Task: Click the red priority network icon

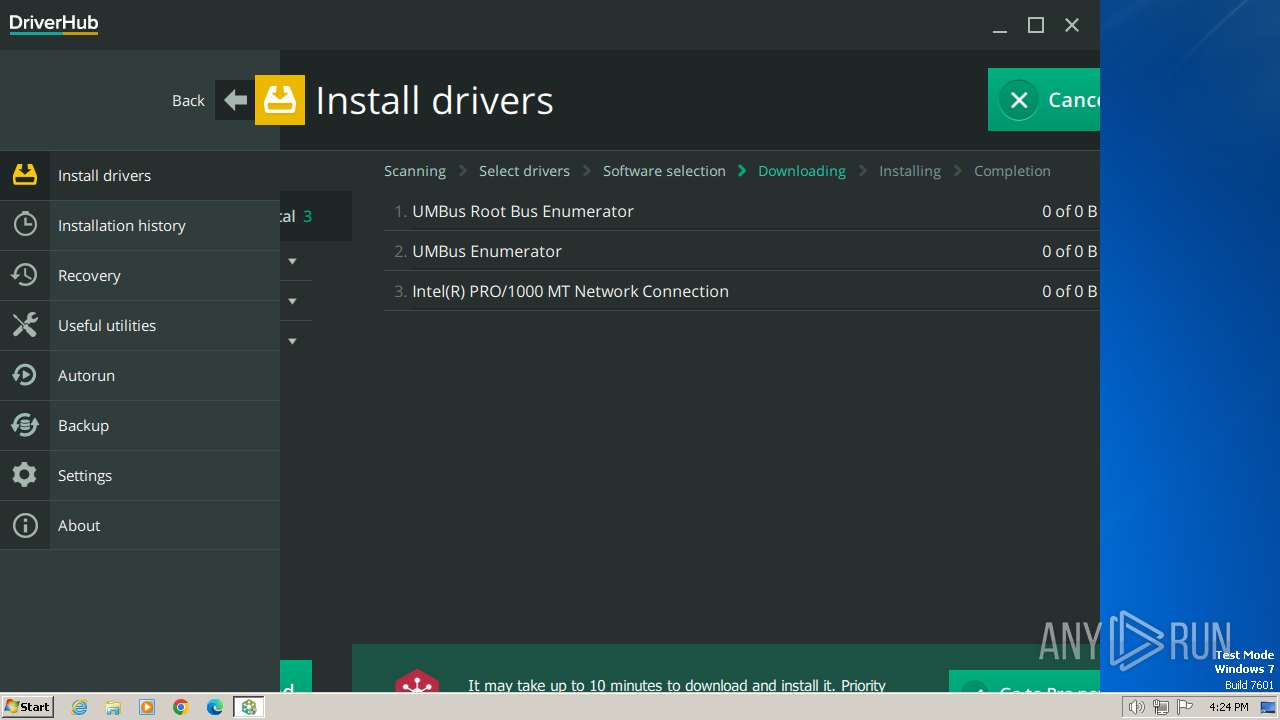Action: pos(417,682)
